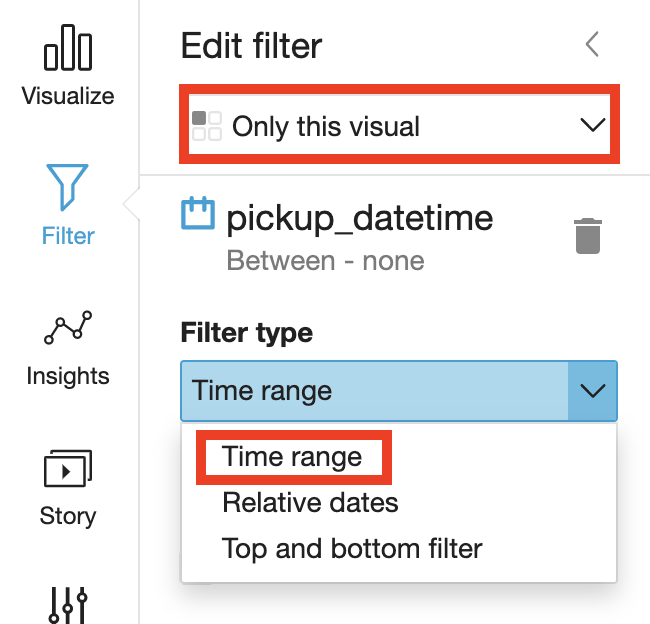Delete the pickup_datetime filter with trash icon
This screenshot has height=624, width=650.
pos(588,236)
